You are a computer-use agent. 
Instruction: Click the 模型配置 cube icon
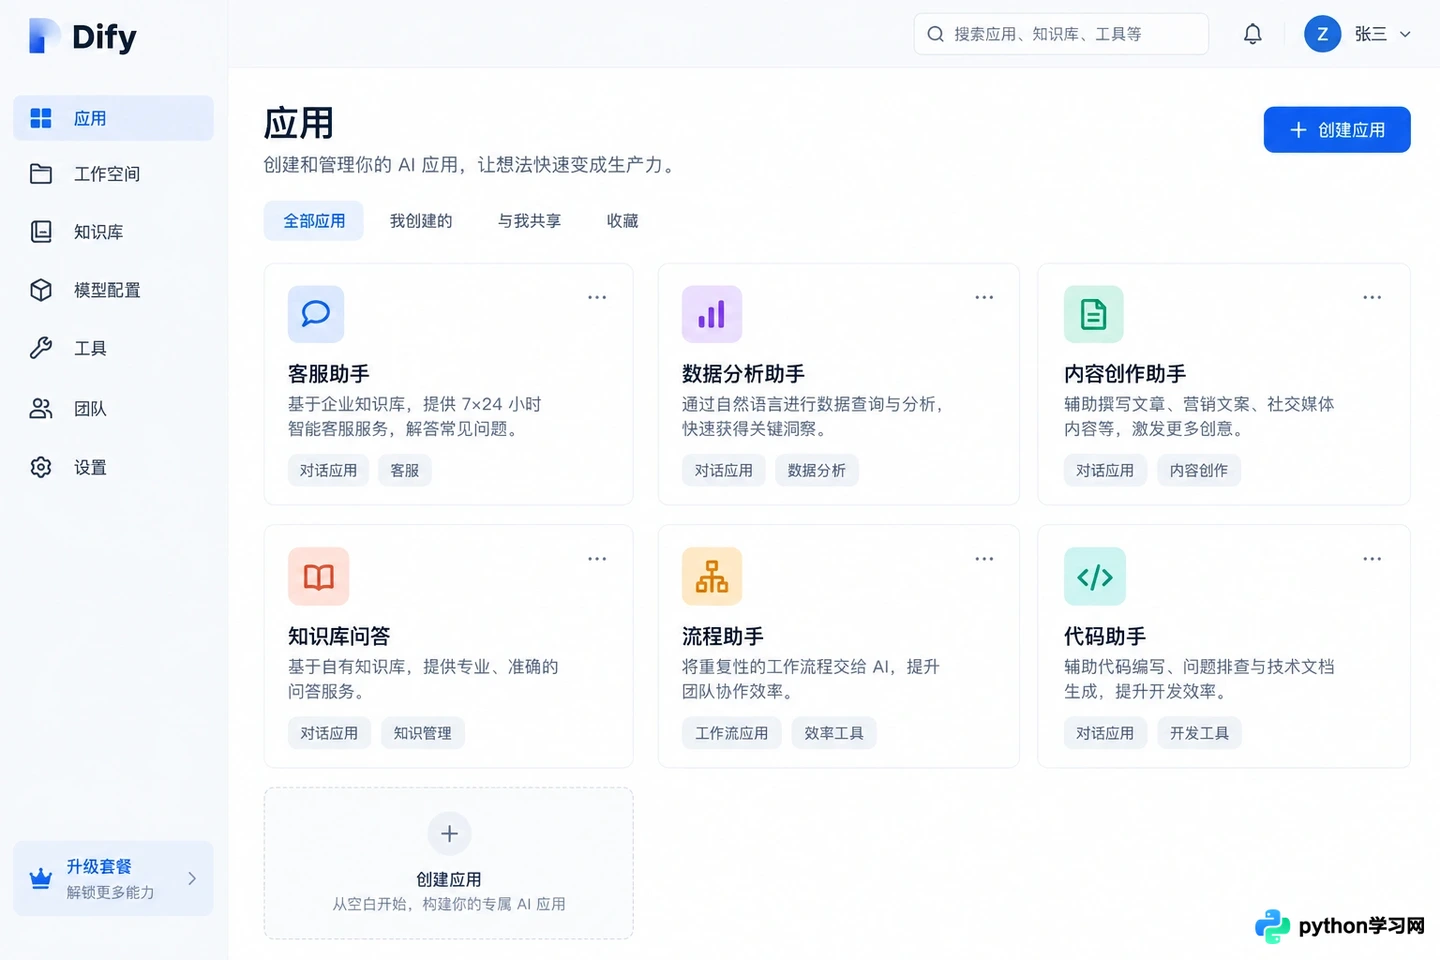[41, 290]
